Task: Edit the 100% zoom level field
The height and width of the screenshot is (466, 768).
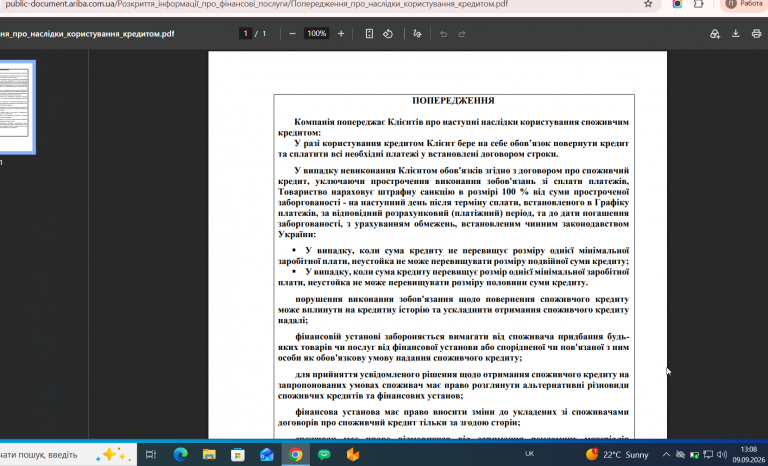Action: click(x=316, y=34)
